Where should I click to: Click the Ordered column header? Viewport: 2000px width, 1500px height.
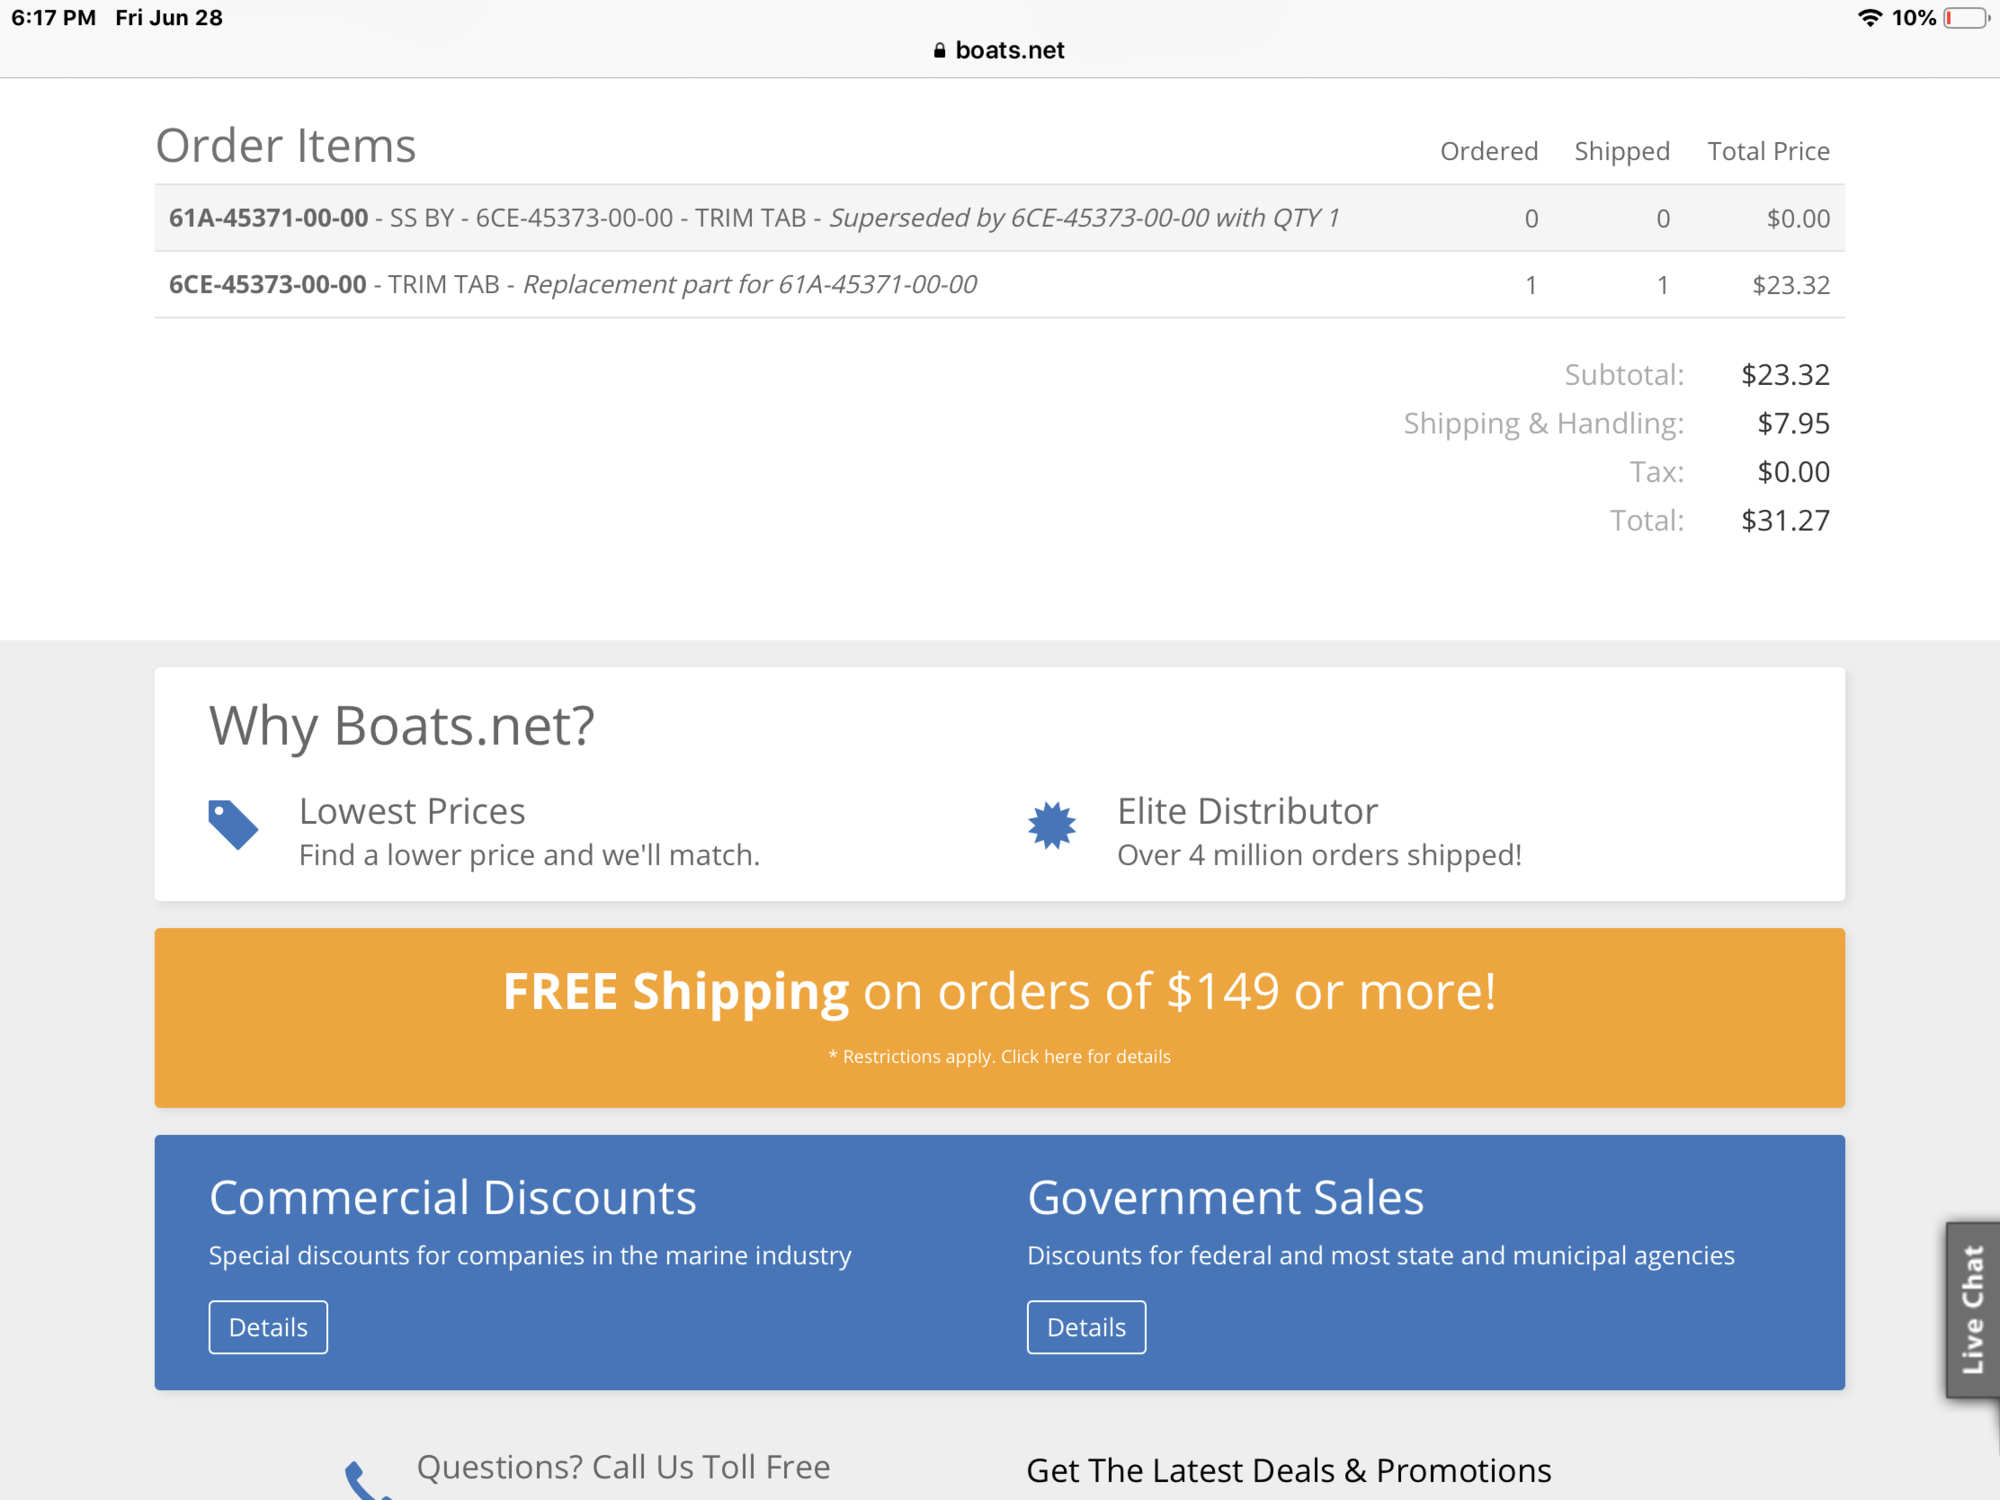click(x=1489, y=151)
